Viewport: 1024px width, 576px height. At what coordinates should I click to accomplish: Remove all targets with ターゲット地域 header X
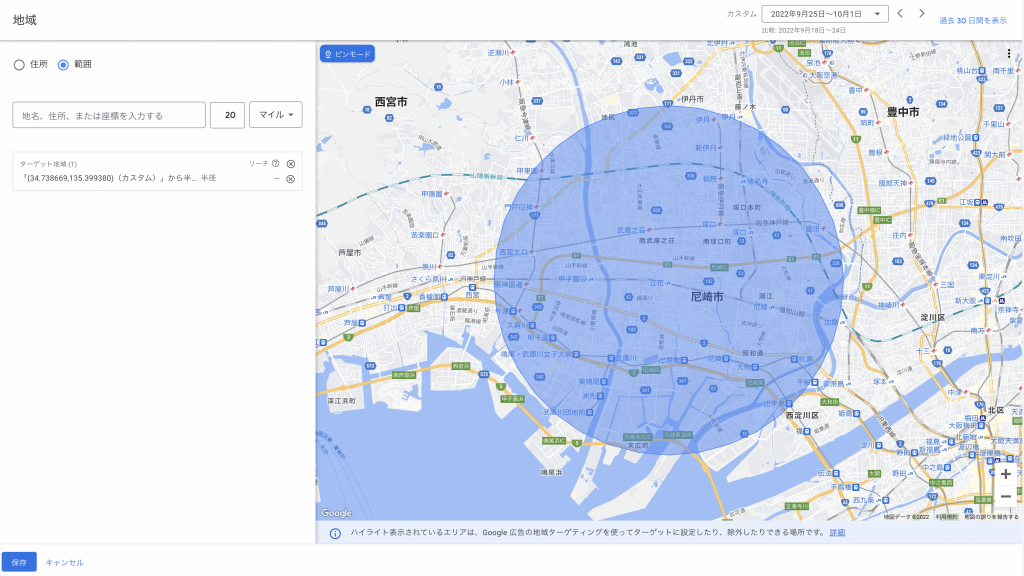point(291,164)
